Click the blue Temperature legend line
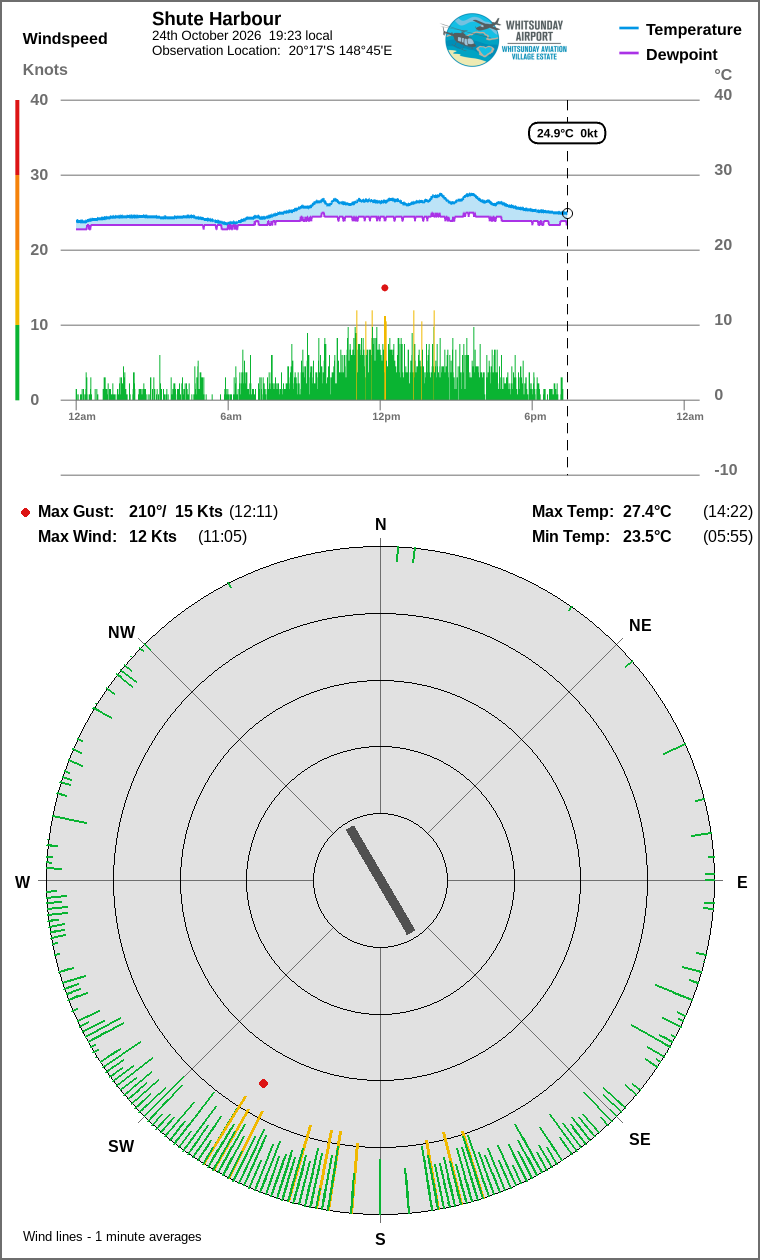This screenshot has width=760, height=1260. [629, 30]
